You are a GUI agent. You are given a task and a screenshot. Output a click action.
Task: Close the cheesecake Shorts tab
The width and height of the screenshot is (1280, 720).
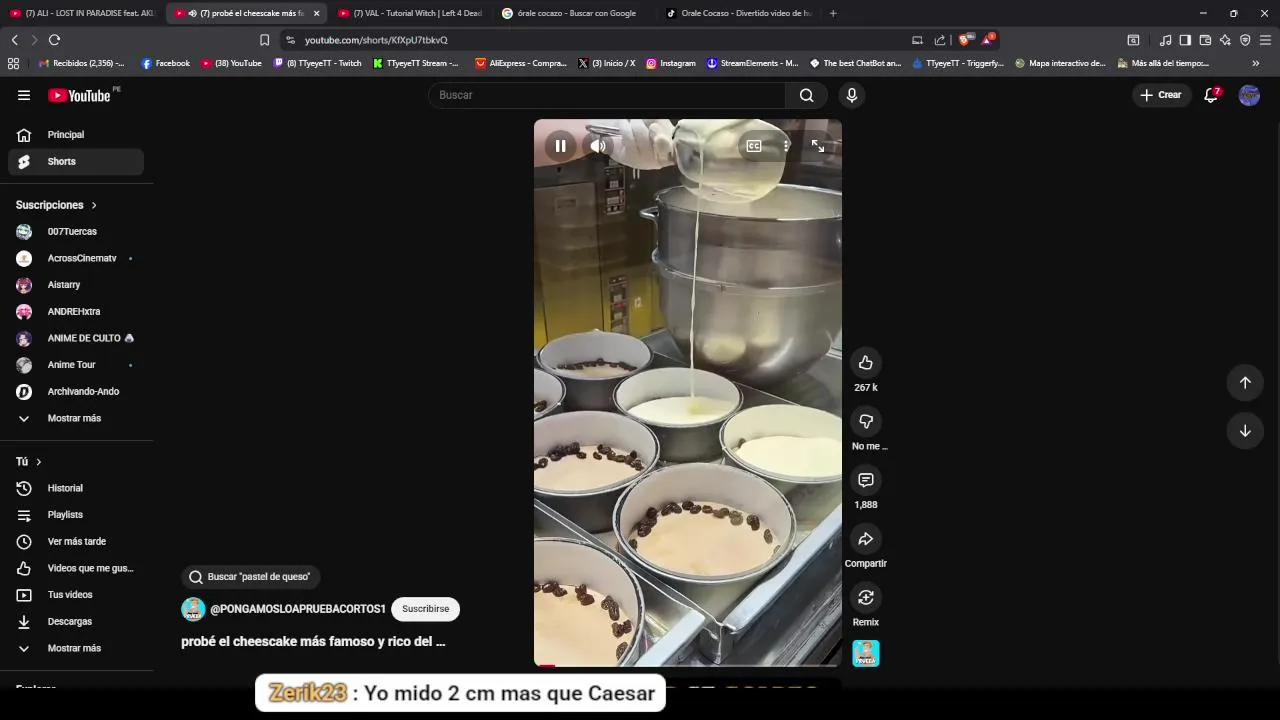tap(316, 13)
